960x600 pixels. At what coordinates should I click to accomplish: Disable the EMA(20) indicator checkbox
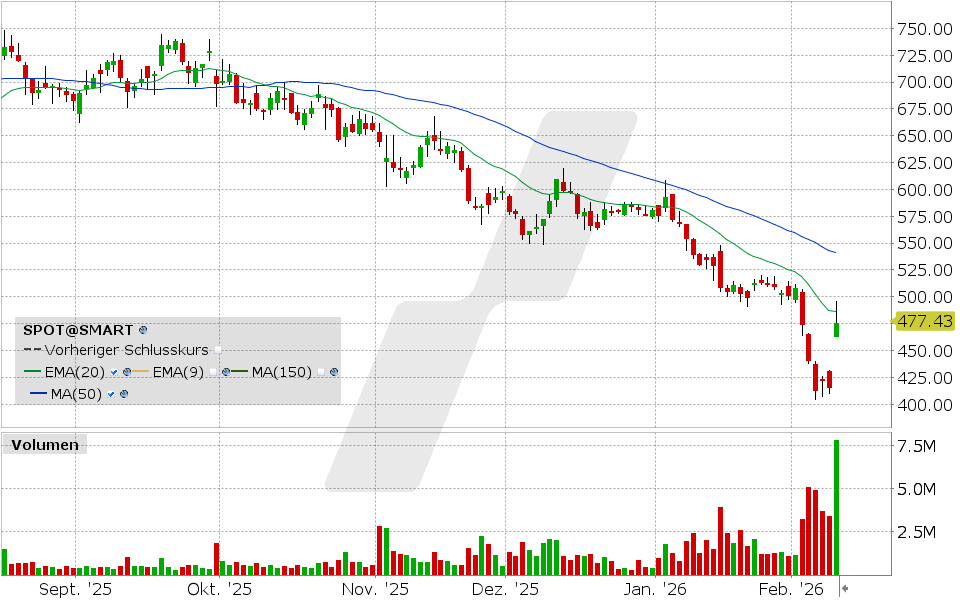tap(113, 371)
